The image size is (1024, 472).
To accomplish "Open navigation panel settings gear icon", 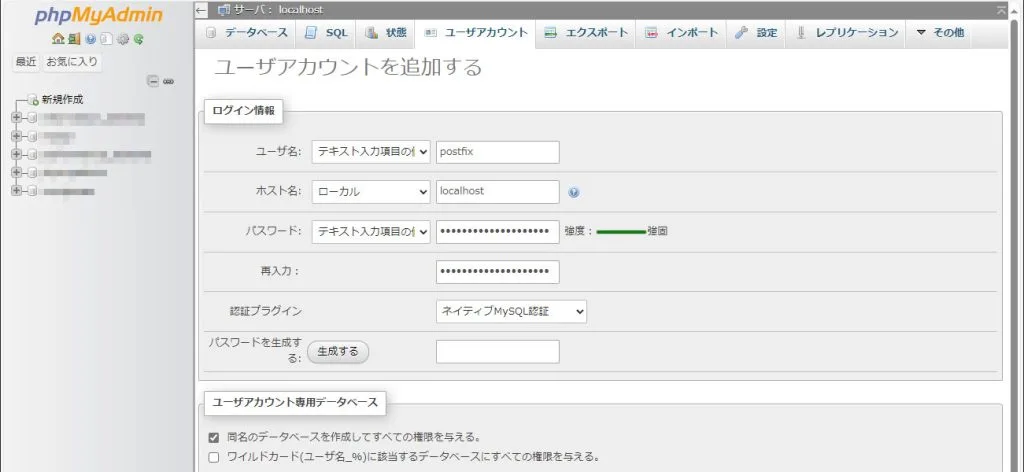I will (x=123, y=39).
